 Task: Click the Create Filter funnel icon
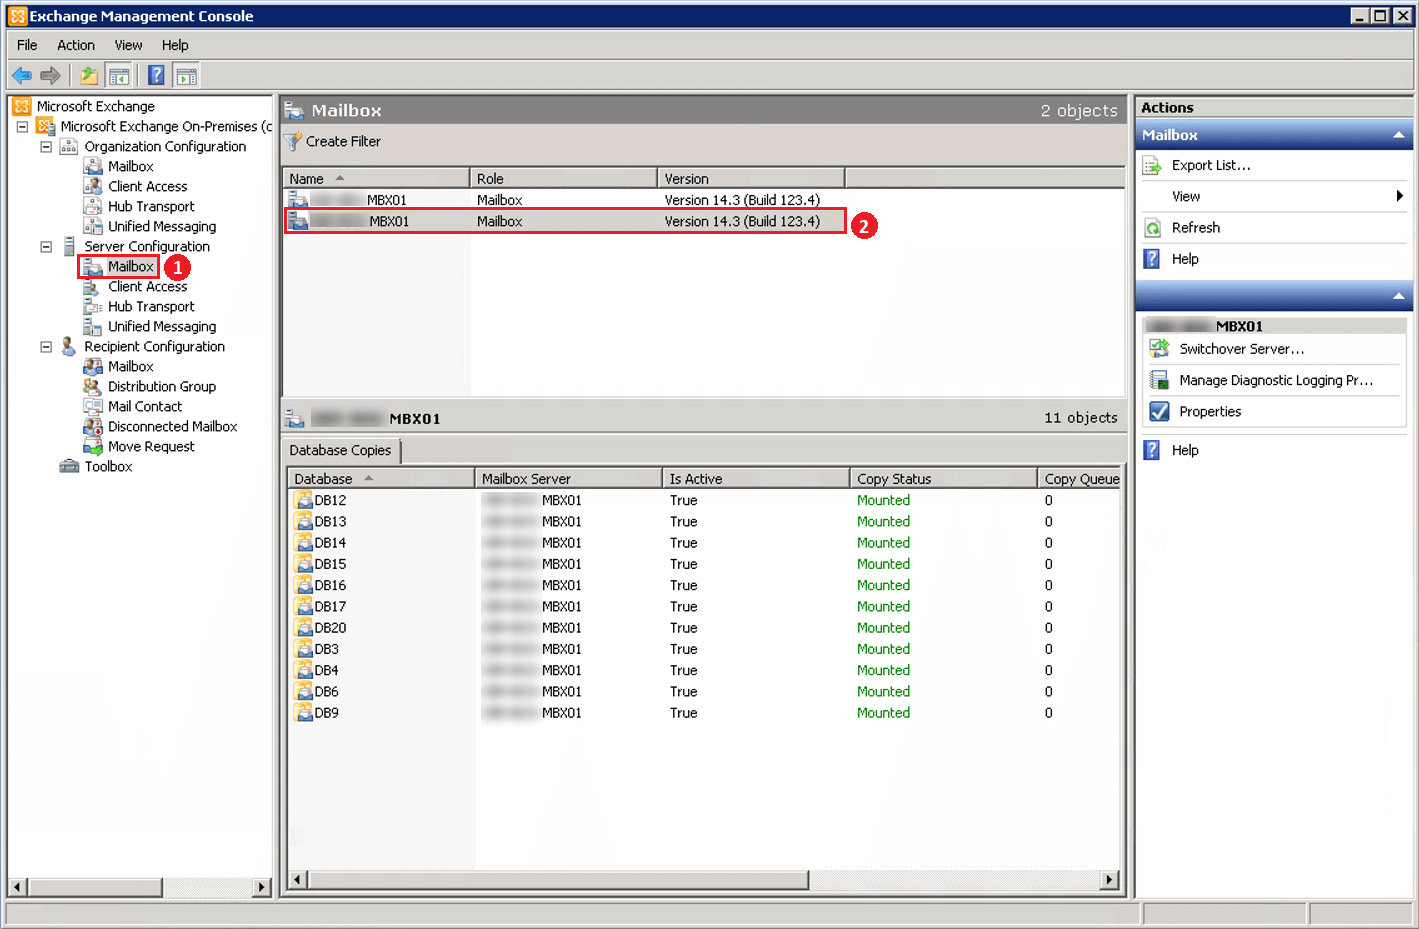293,142
